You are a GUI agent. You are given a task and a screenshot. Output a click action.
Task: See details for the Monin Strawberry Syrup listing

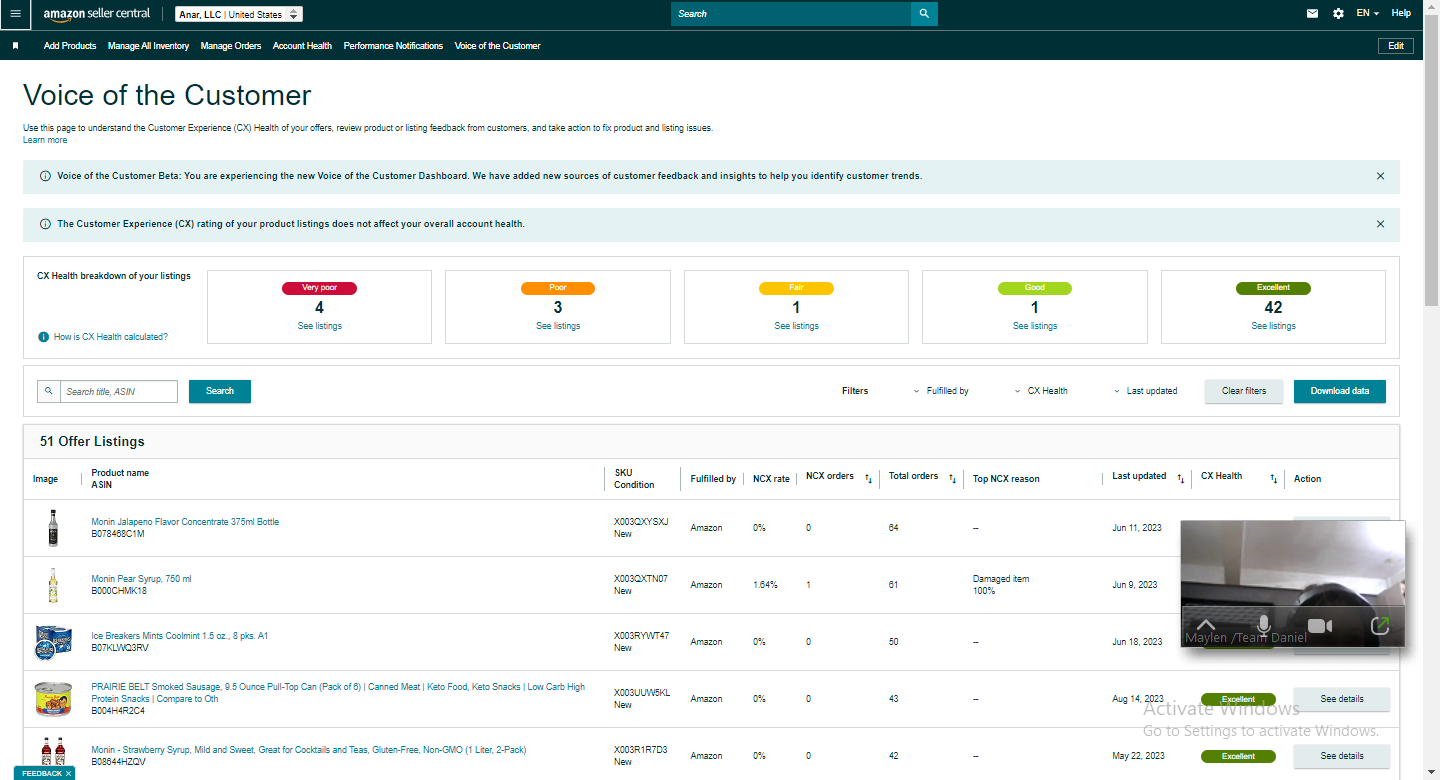point(1342,756)
